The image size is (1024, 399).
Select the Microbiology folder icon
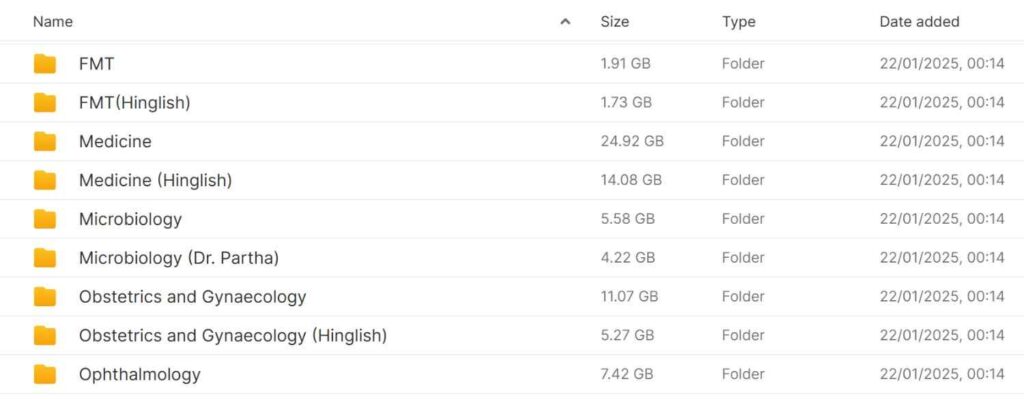coord(45,219)
